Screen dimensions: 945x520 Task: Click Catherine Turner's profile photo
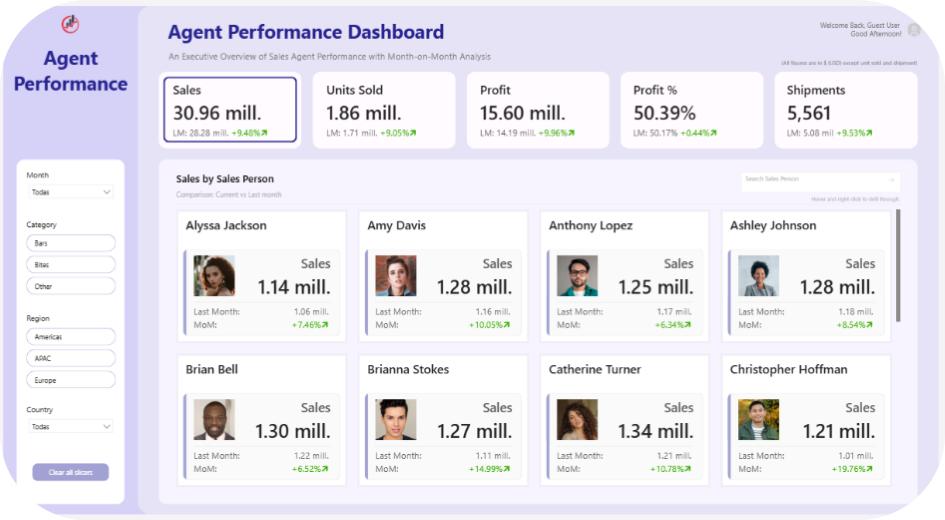[x=577, y=420]
